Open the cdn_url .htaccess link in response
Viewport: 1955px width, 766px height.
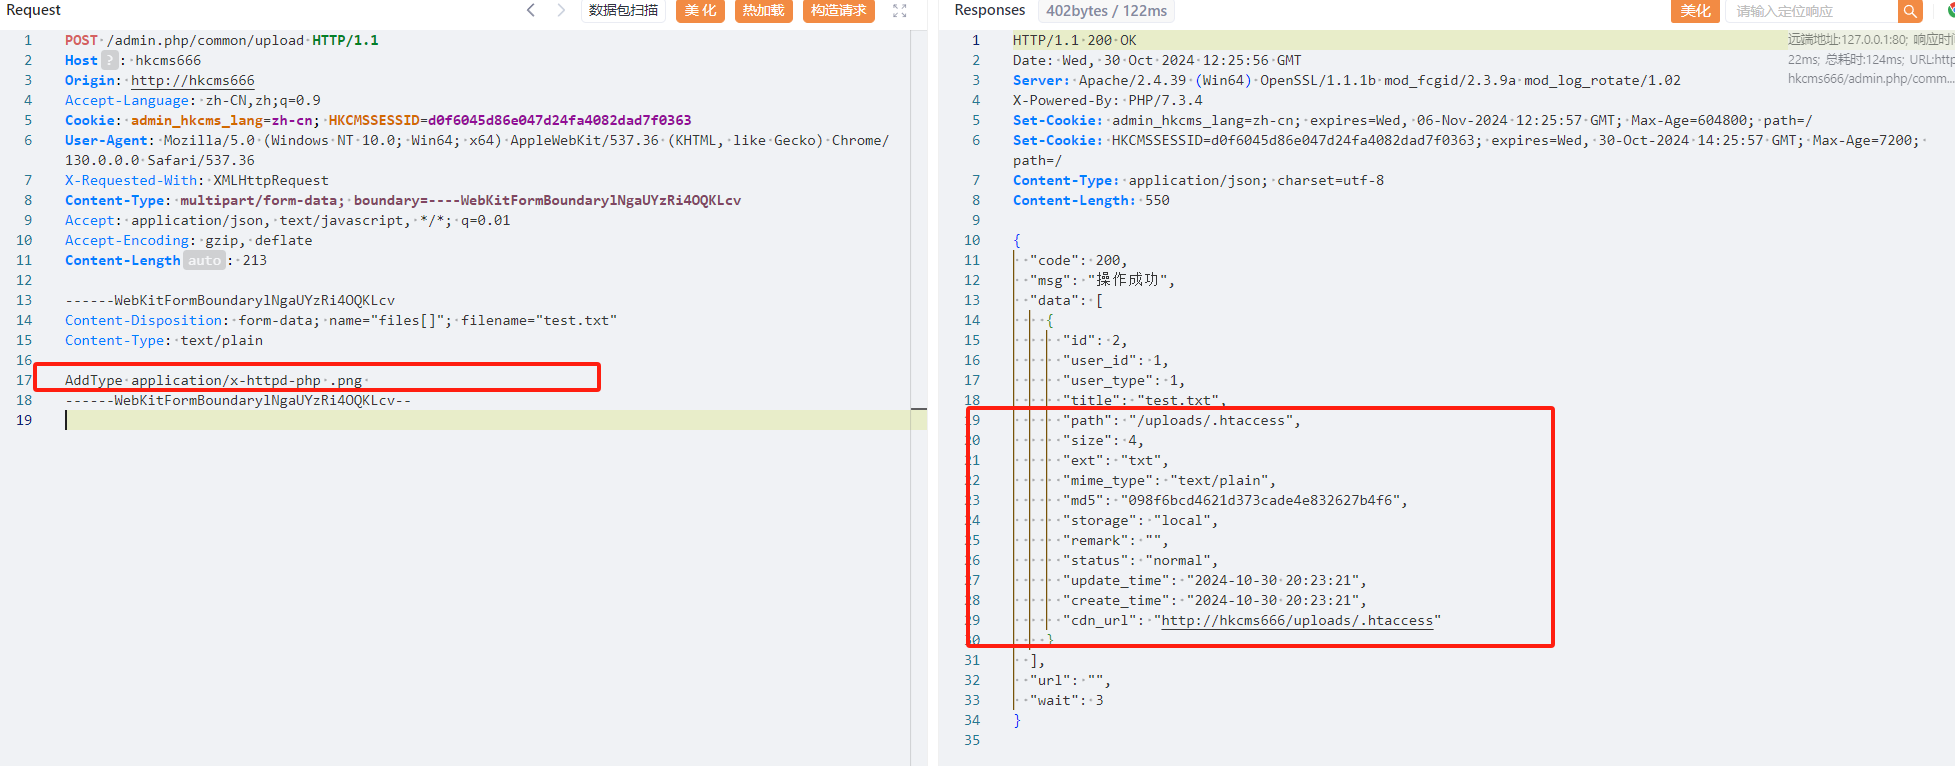point(1296,620)
